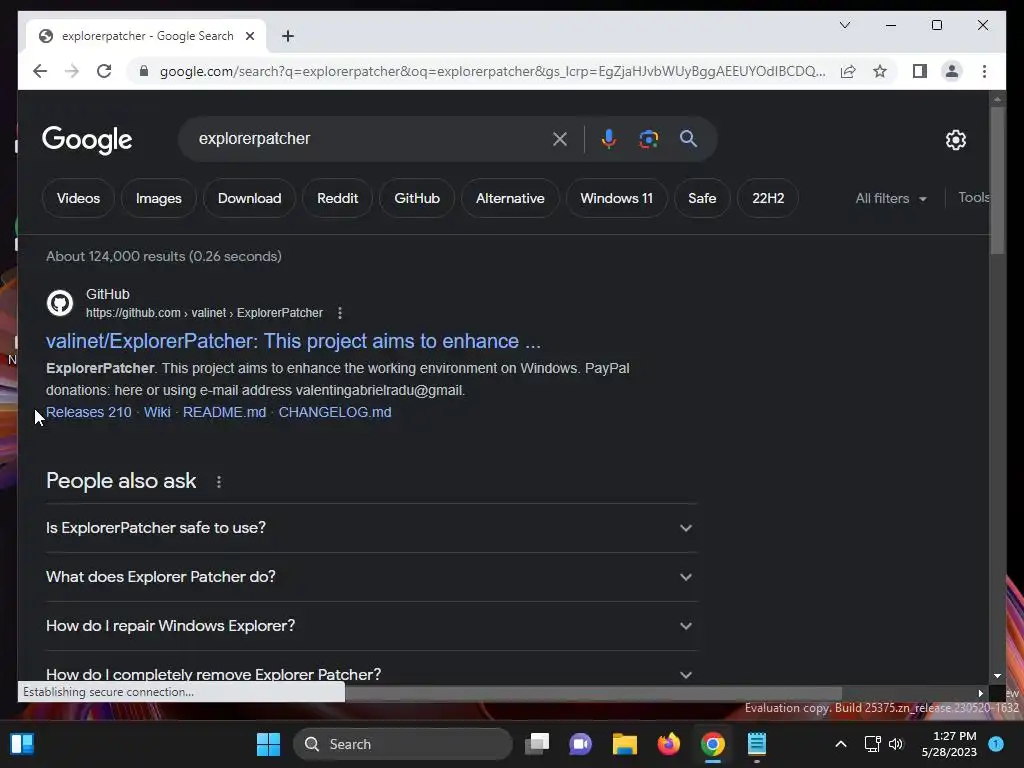This screenshot has height=768, width=1024.
Task: Open valinet/ExplorerPatcher result title
Action: [x=293, y=341]
